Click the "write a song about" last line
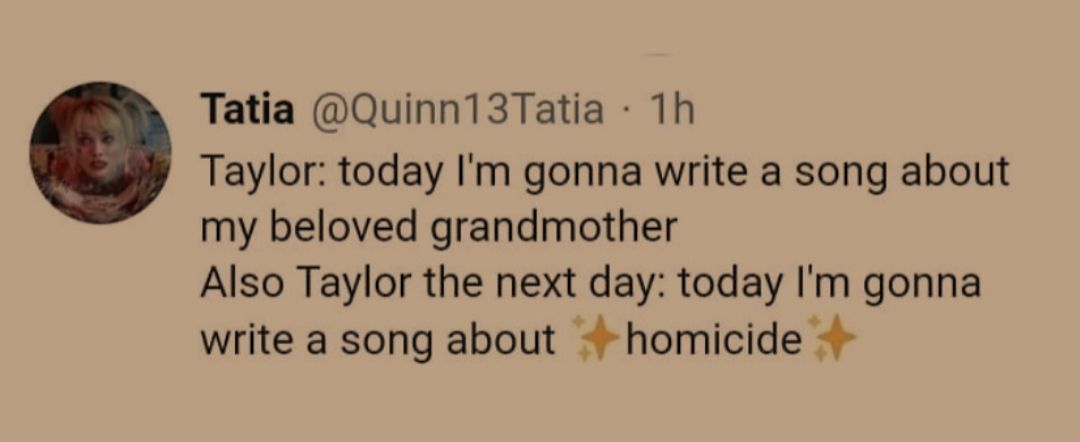This screenshot has width=1080, height=442. pyautogui.click(x=378, y=342)
